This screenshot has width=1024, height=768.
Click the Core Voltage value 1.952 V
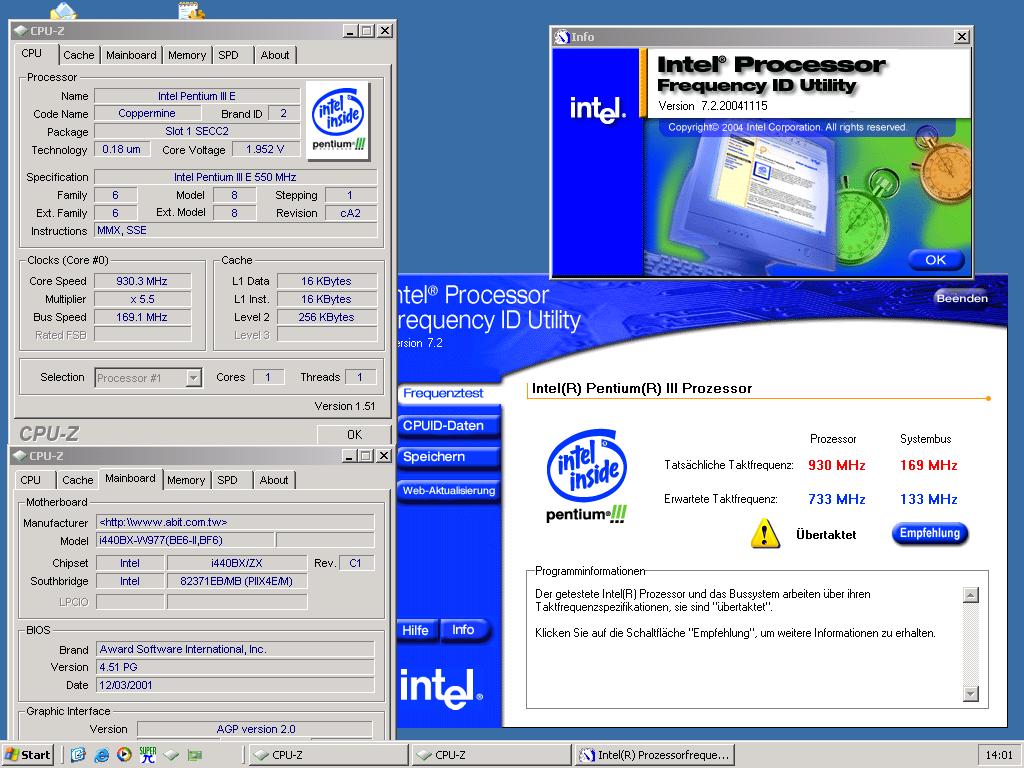point(265,150)
